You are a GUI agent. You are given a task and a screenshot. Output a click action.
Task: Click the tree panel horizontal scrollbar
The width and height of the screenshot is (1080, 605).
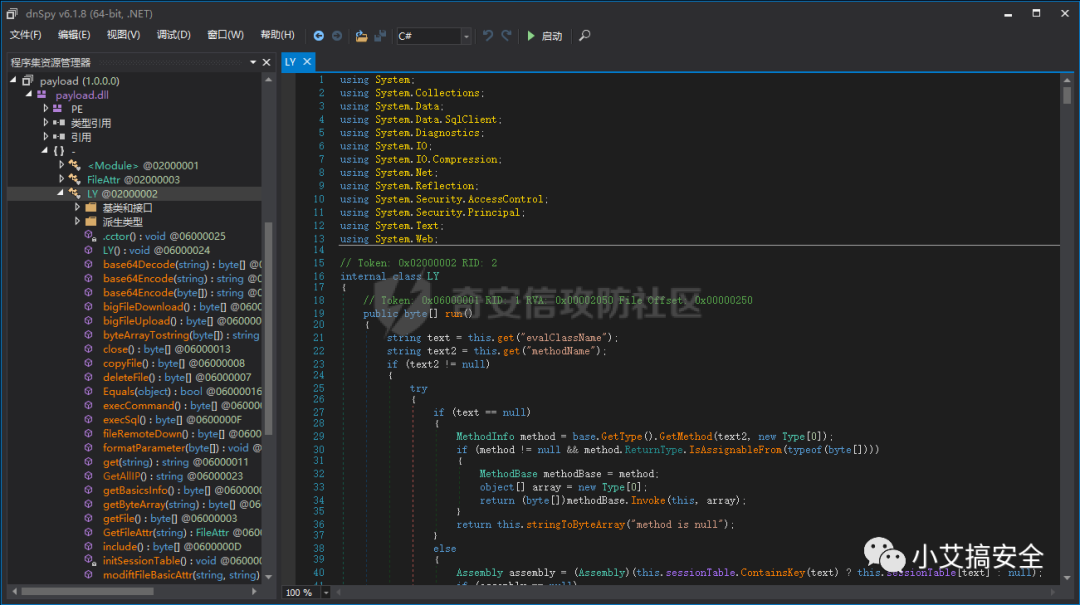click(x=87, y=591)
